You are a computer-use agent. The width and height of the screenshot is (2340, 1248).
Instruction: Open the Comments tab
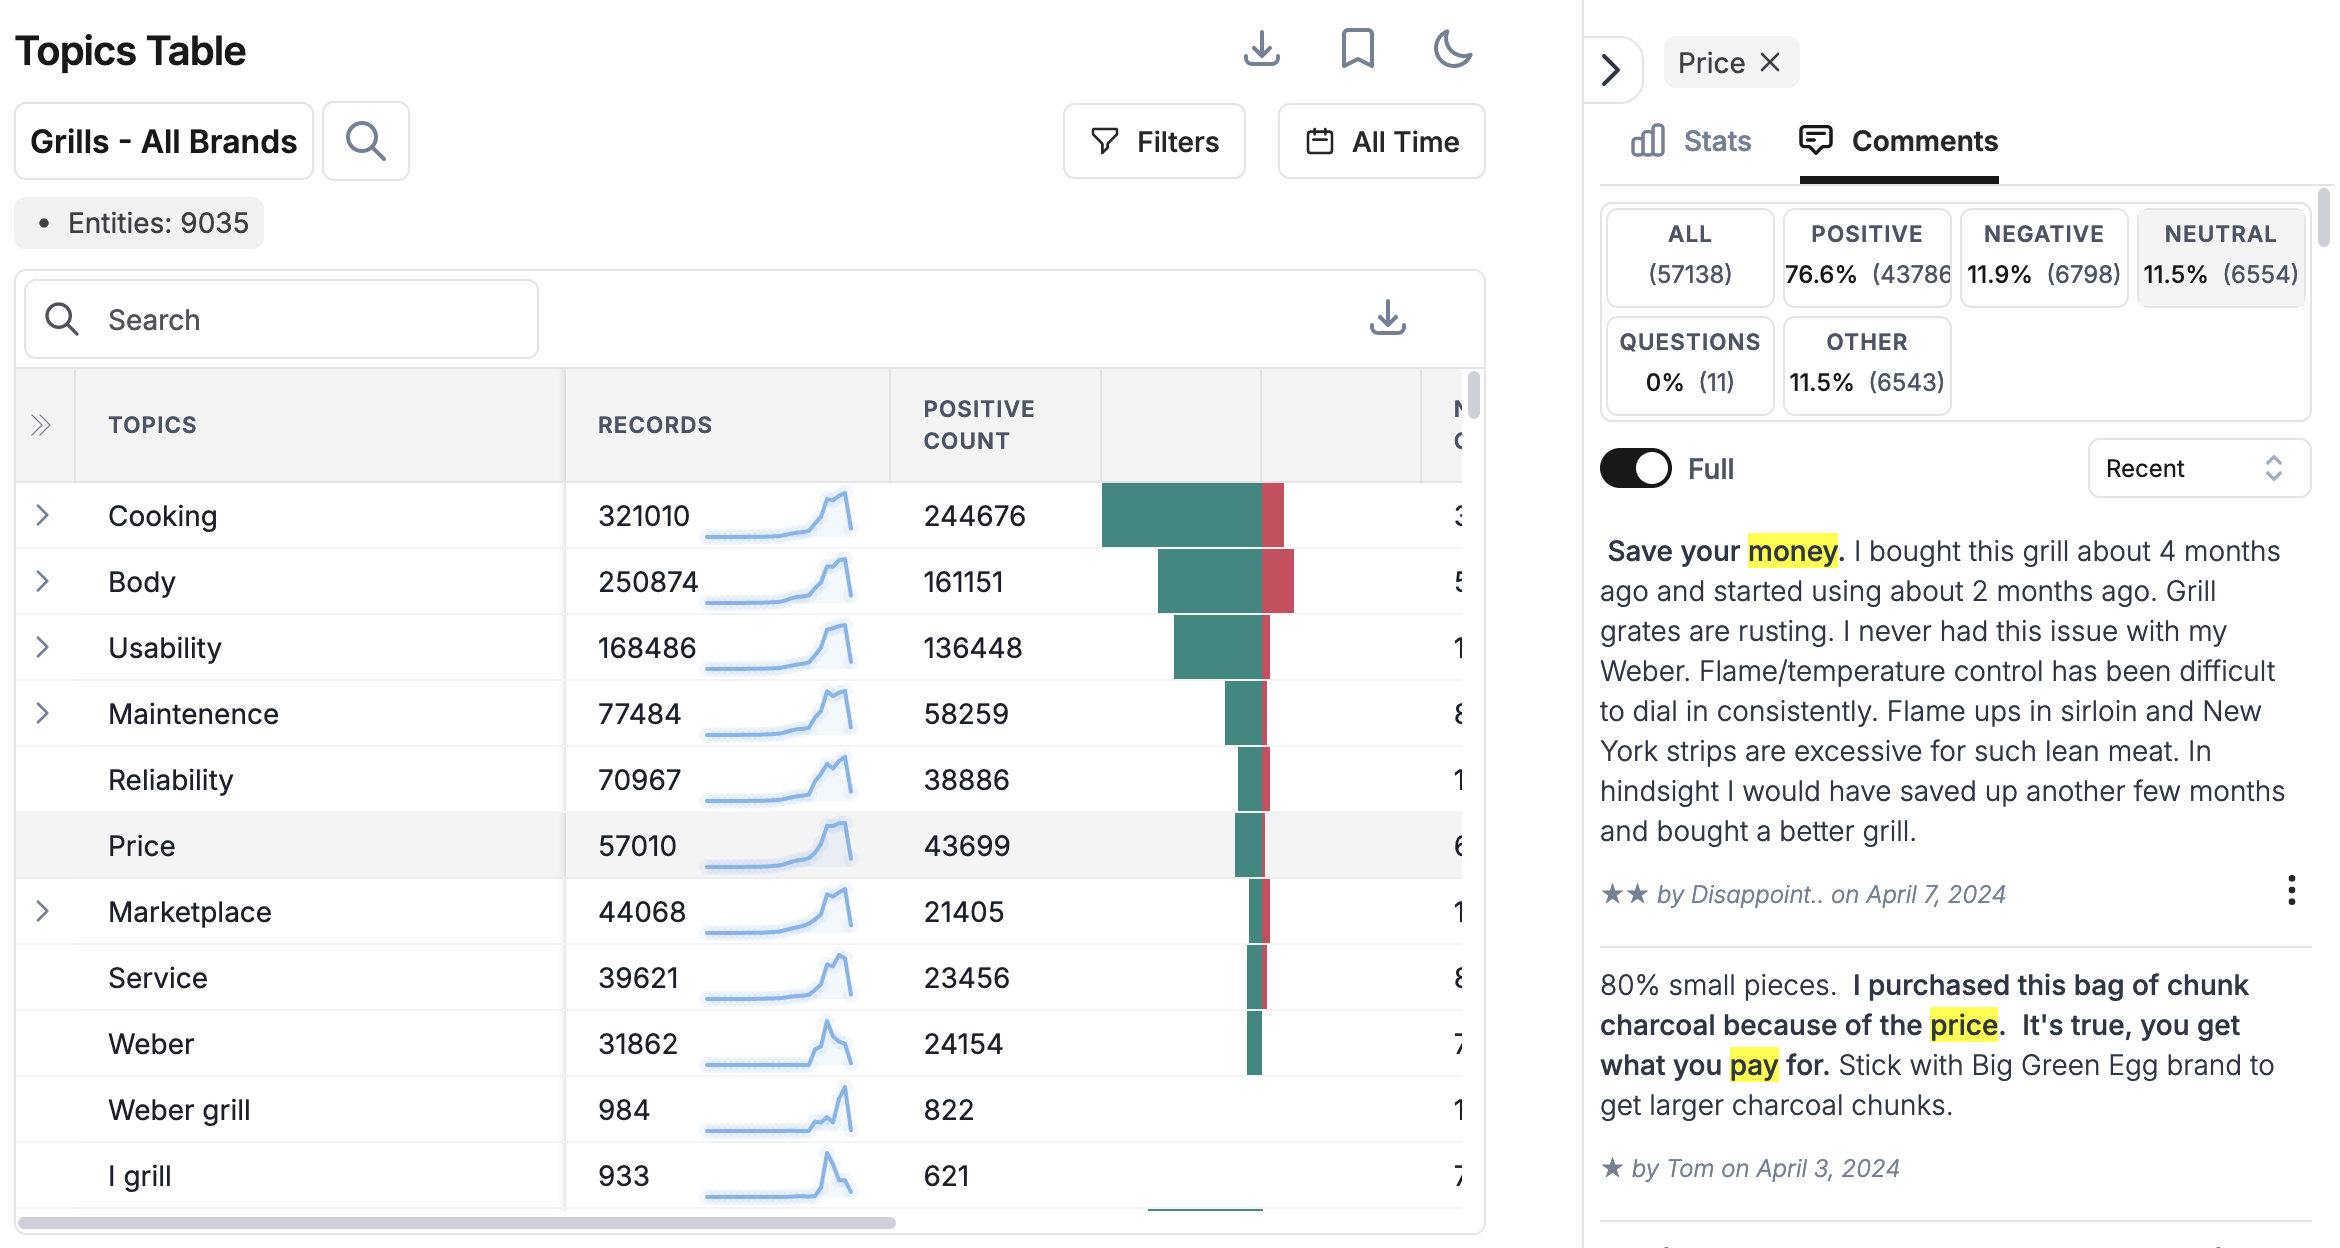pos(1898,141)
